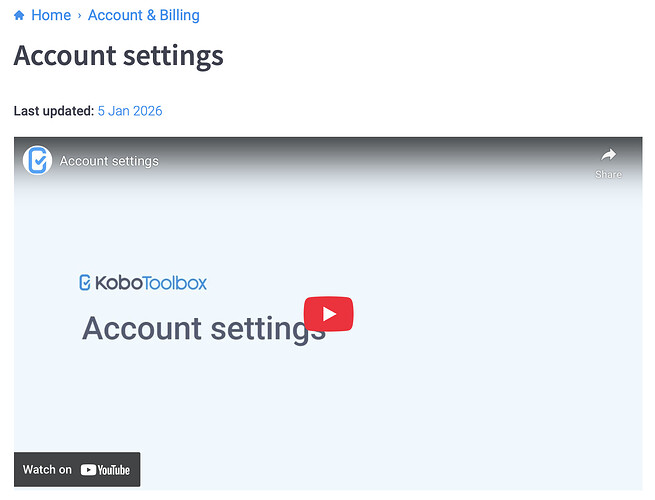Viewport: 655px width, 500px height.
Task: Click the Account settings page heading
Action: click(119, 56)
